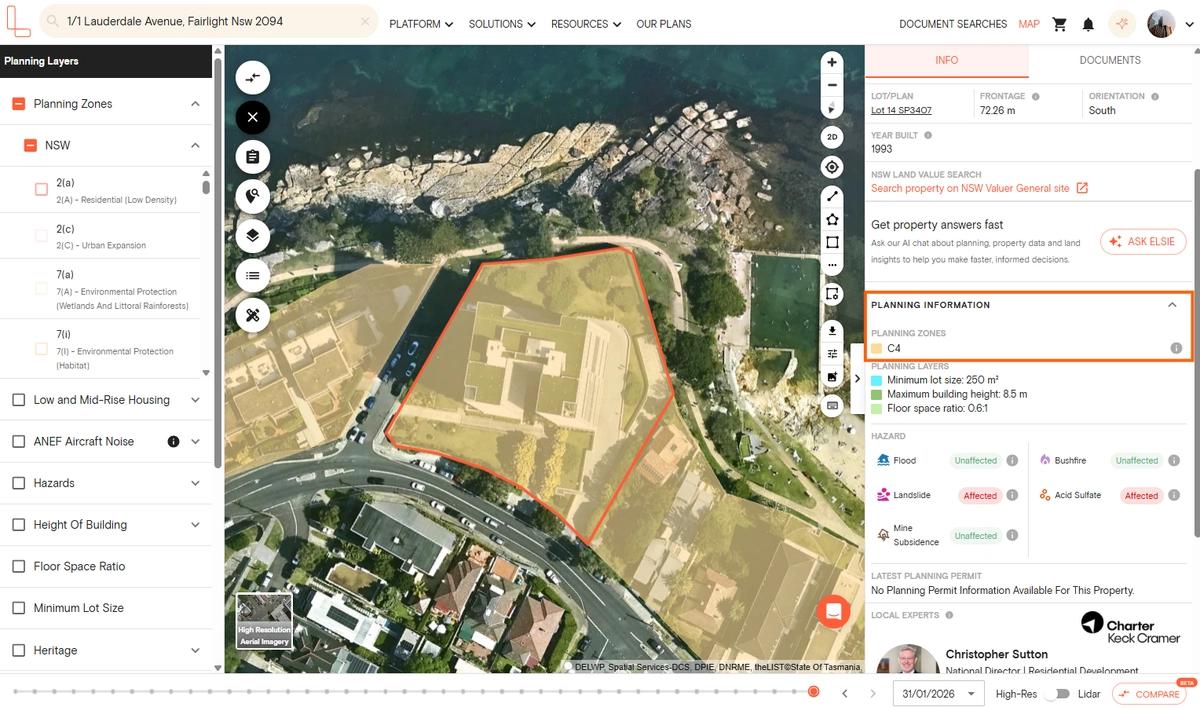Open the list legend button
The height and width of the screenshot is (708, 1200).
pyautogui.click(x=252, y=276)
